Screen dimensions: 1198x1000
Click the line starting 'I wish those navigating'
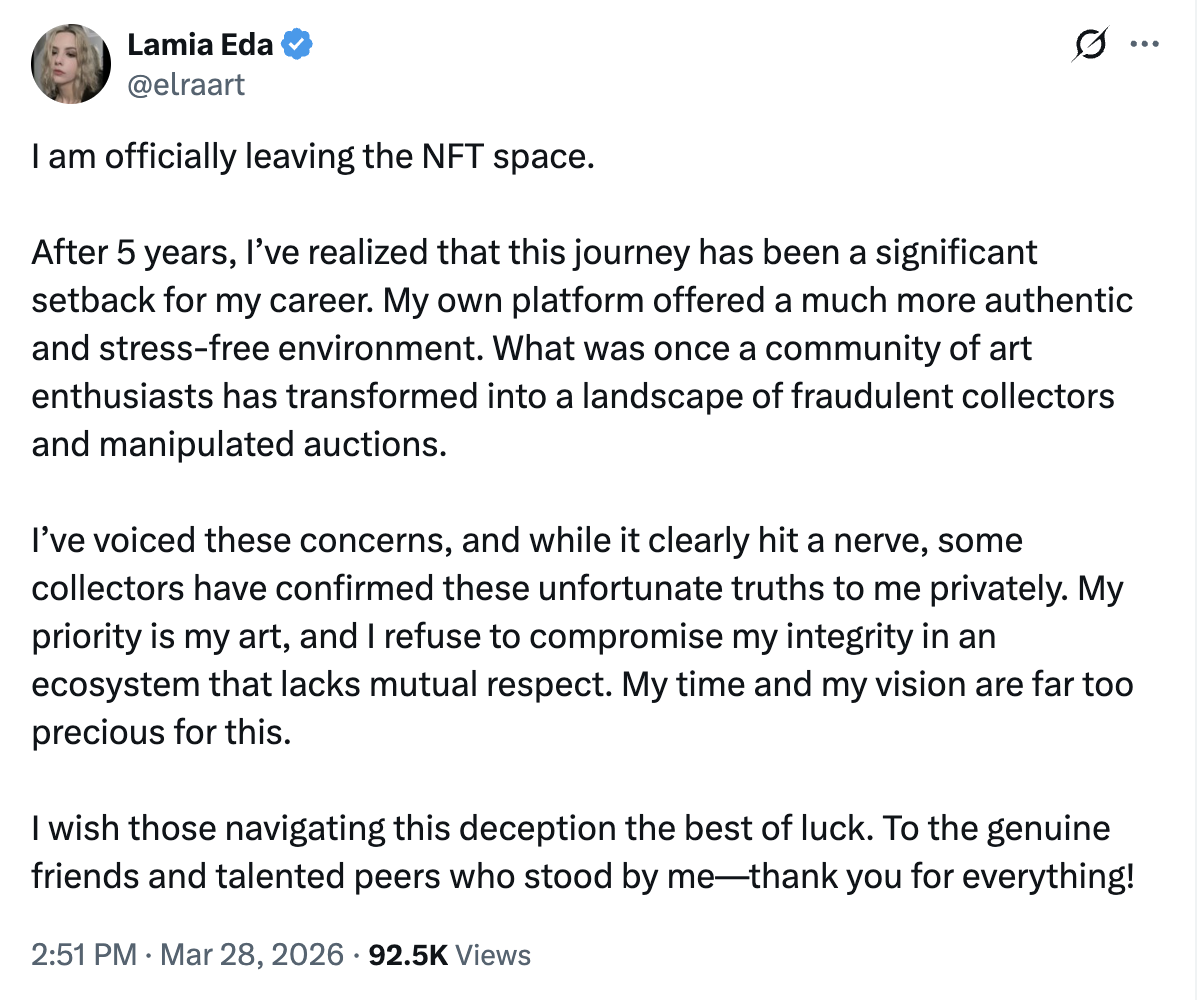(x=571, y=828)
